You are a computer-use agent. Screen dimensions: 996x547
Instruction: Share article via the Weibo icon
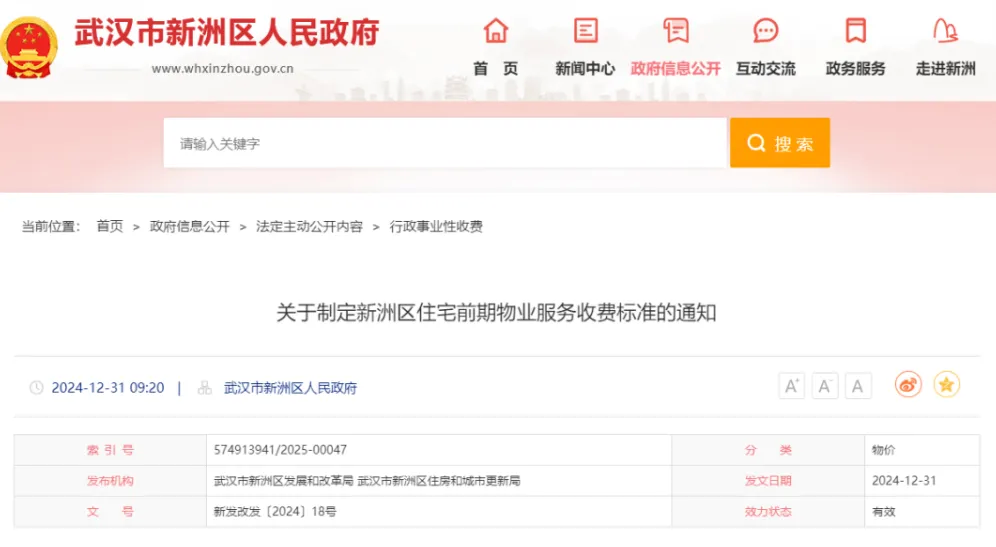click(x=908, y=384)
